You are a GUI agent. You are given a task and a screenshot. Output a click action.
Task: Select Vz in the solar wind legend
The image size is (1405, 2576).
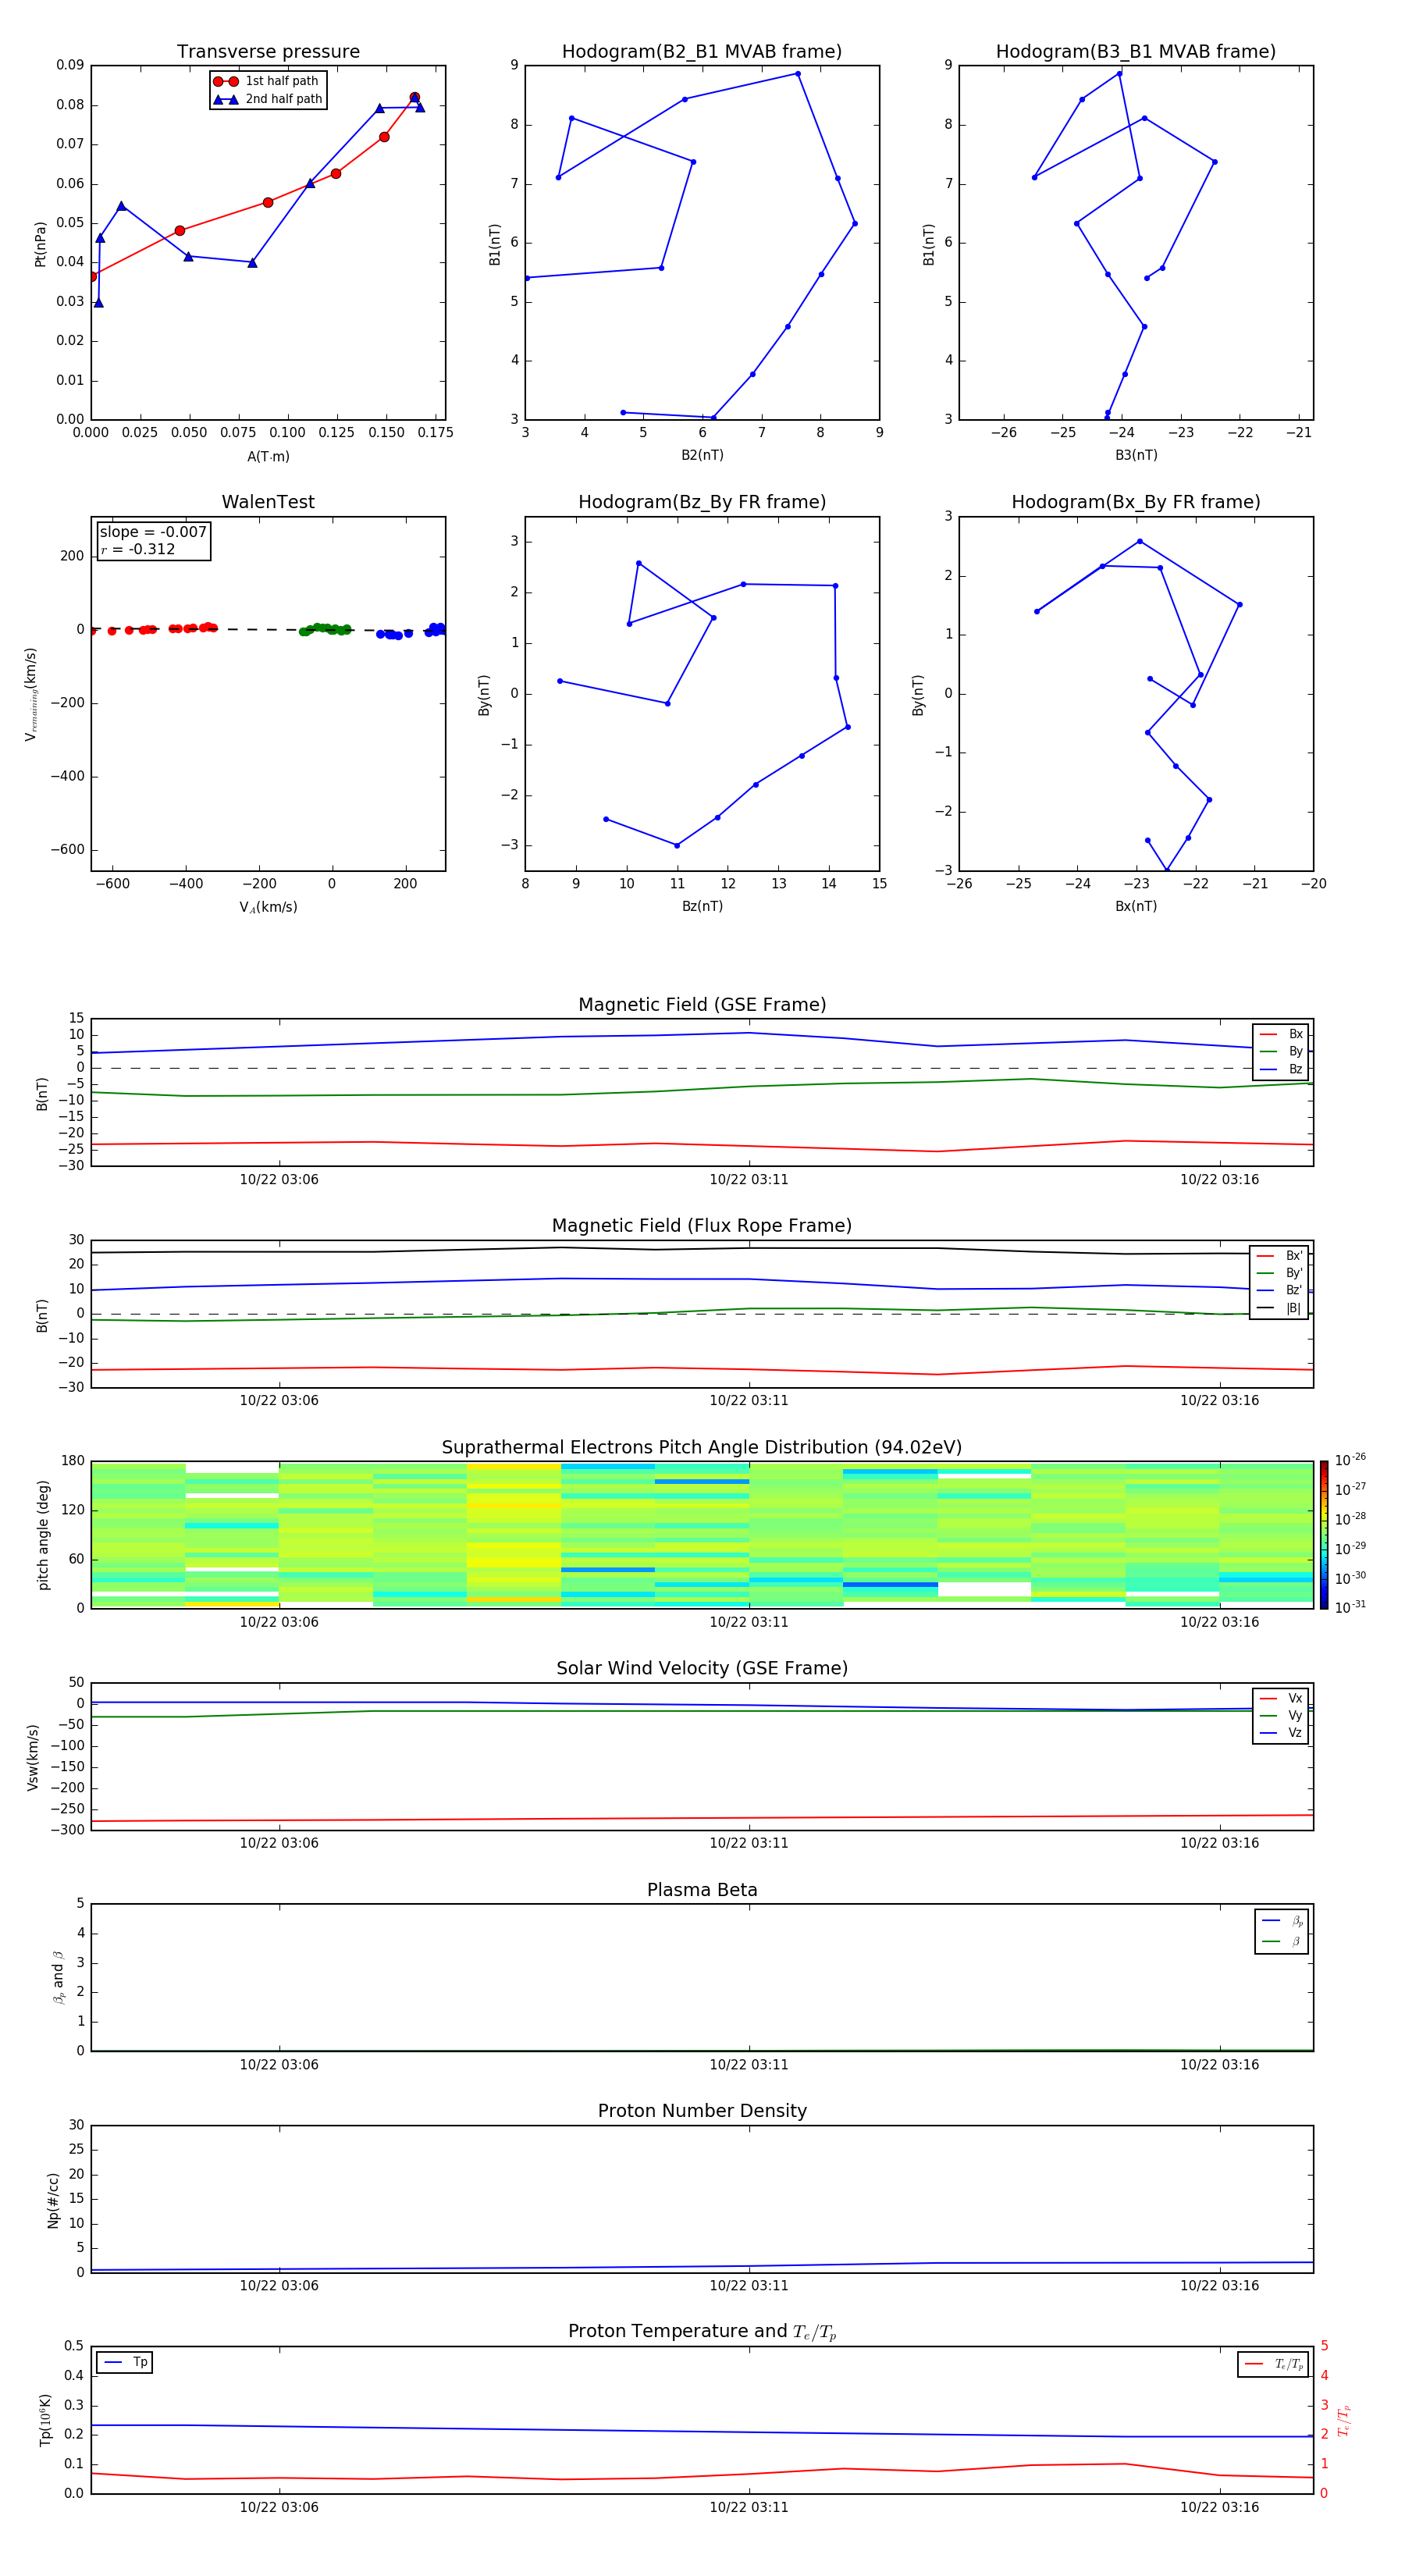pos(1281,1733)
